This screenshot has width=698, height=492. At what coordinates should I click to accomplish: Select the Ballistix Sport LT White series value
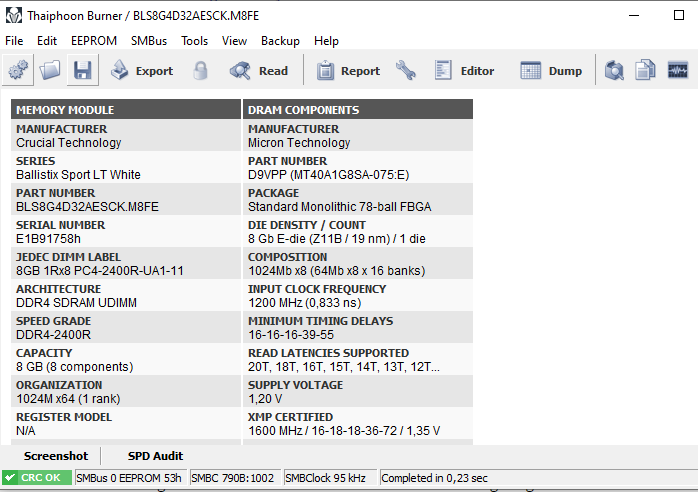click(78, 175)
